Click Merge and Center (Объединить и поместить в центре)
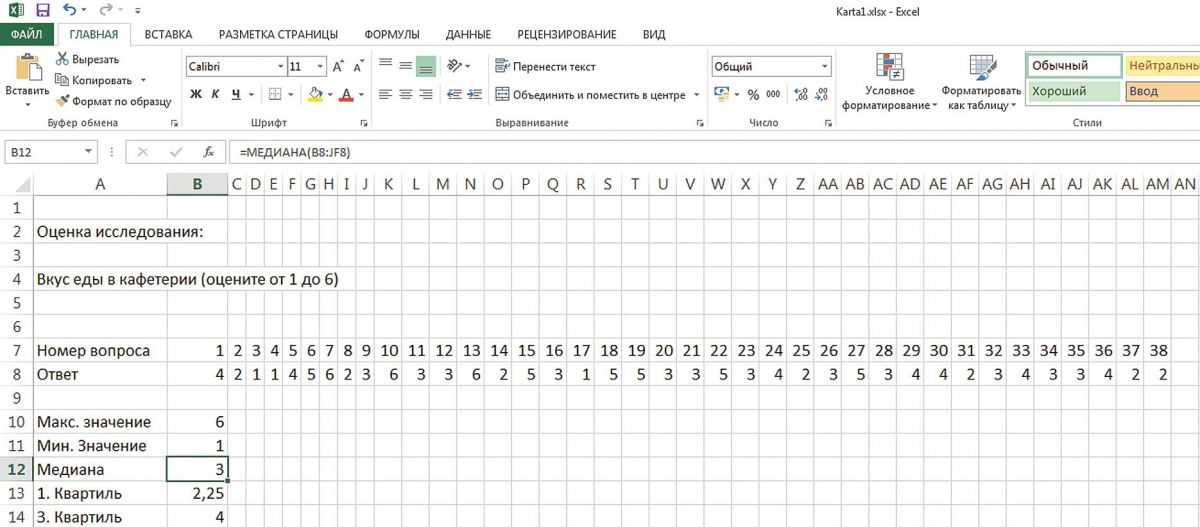1200x527 pixels. click(598, 95)
